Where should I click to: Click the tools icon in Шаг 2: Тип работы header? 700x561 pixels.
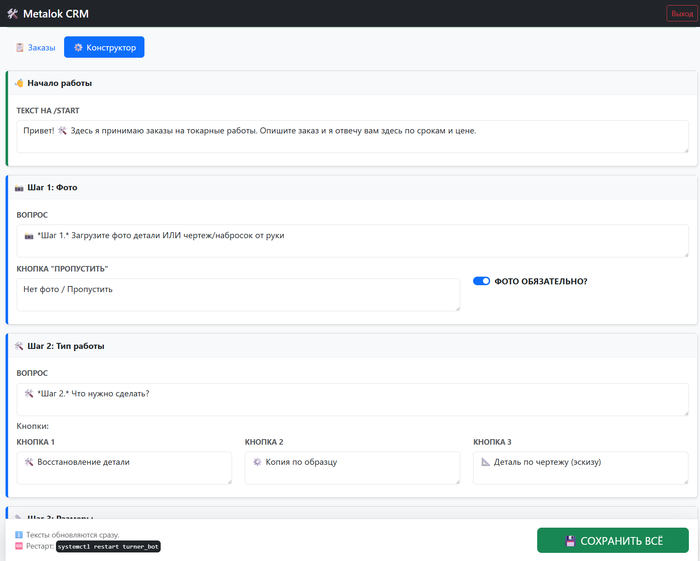(19, 346)
